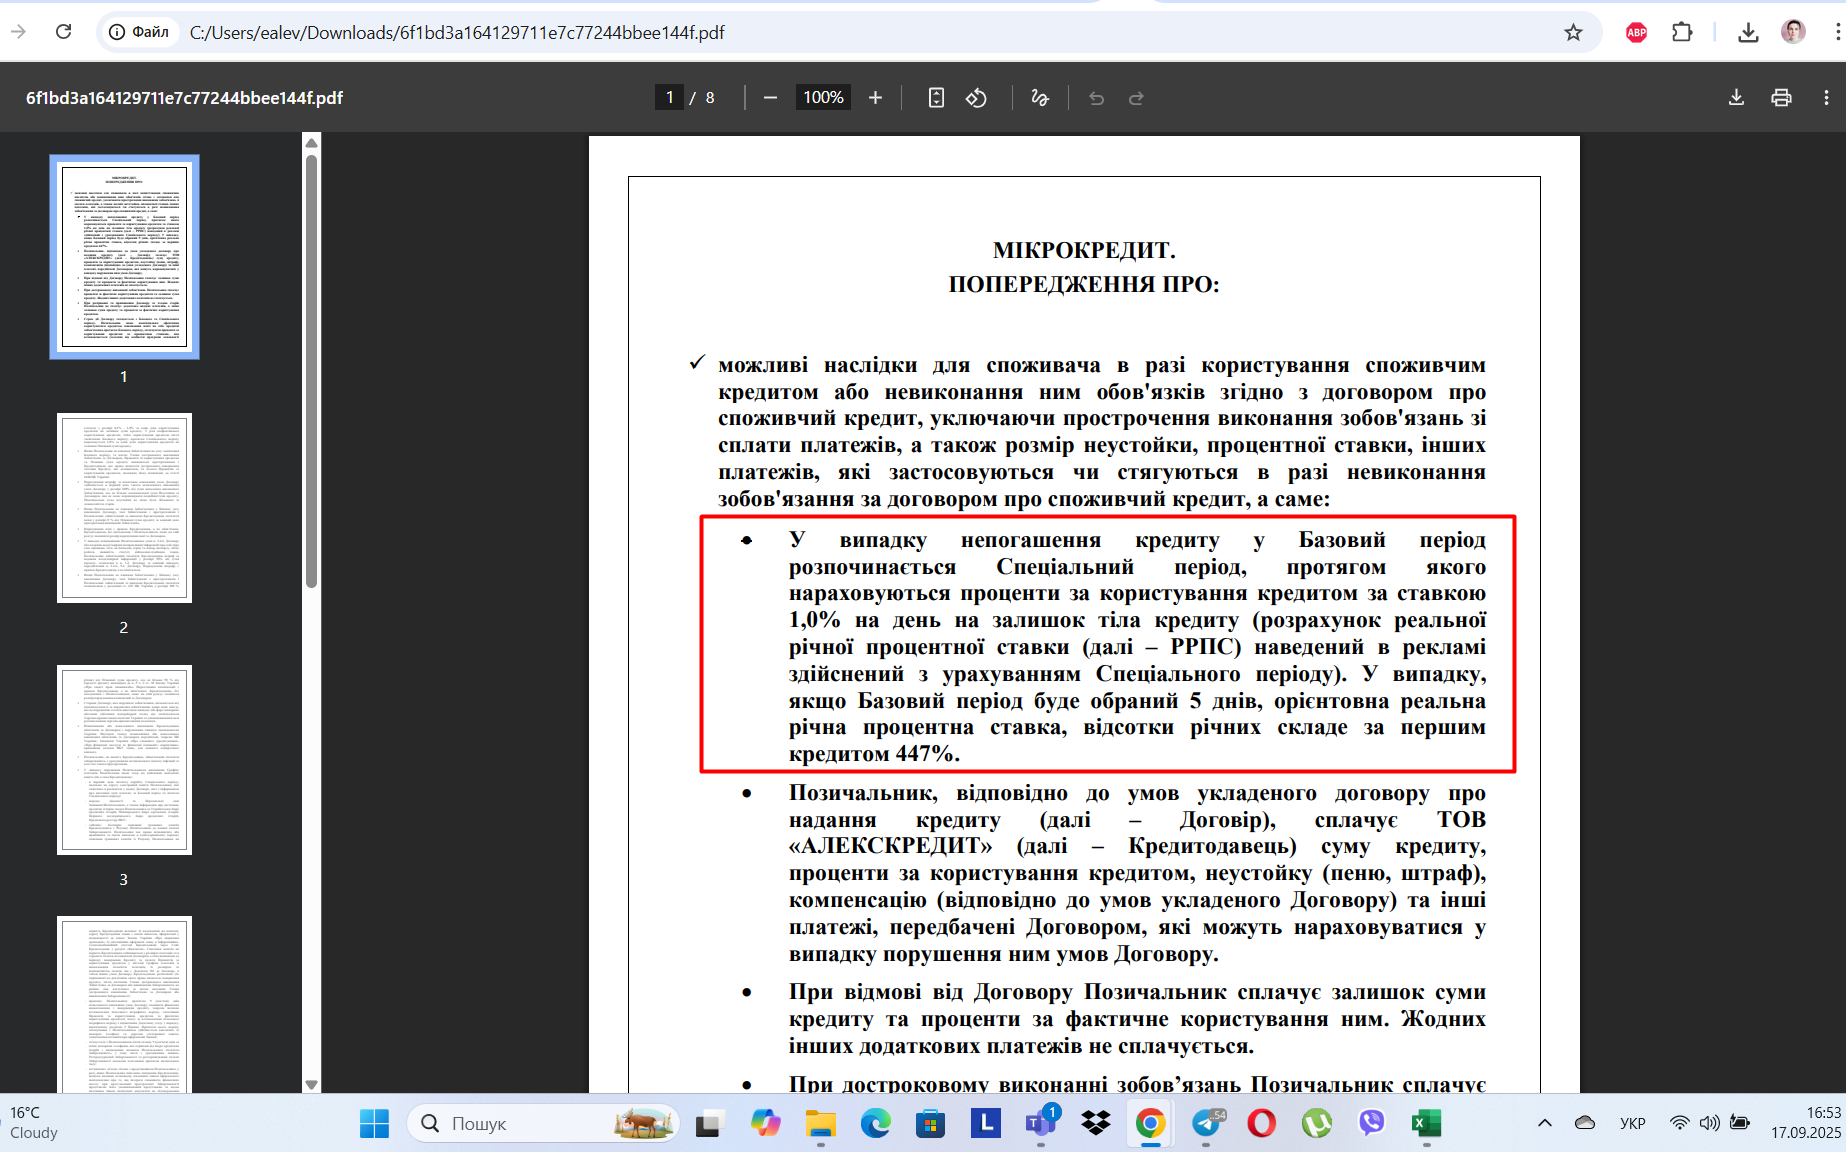
Task: Open the Windows taskbar search box
Action: (x=543, y=1123)
